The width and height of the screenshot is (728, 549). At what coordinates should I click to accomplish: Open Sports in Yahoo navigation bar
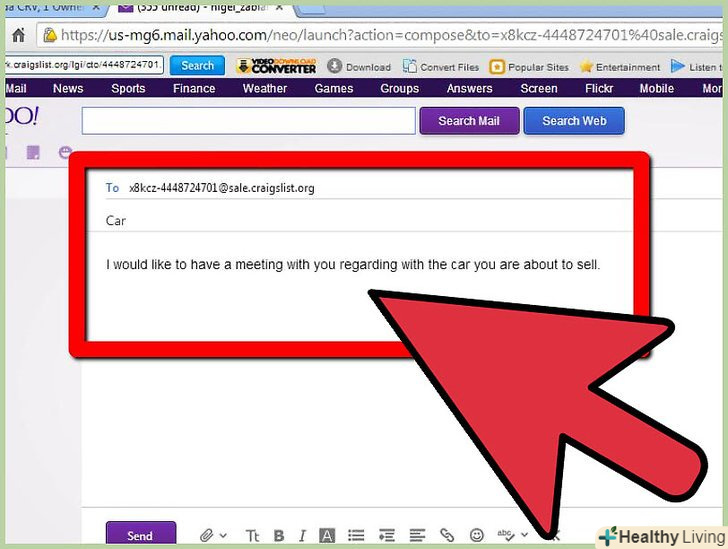point(128,88)
